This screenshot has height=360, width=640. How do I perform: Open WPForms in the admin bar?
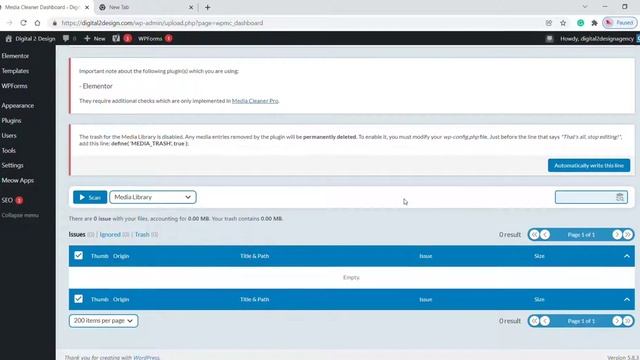click(x=155, y=38)
